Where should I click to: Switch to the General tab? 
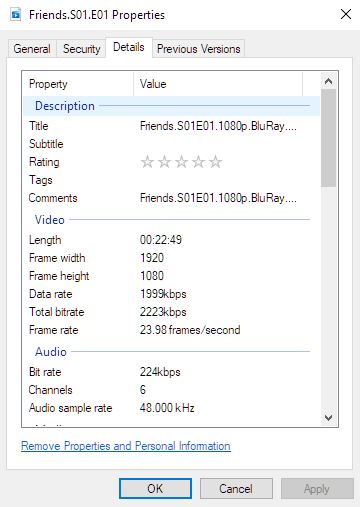pyautogui.click(x=32, y=49)
